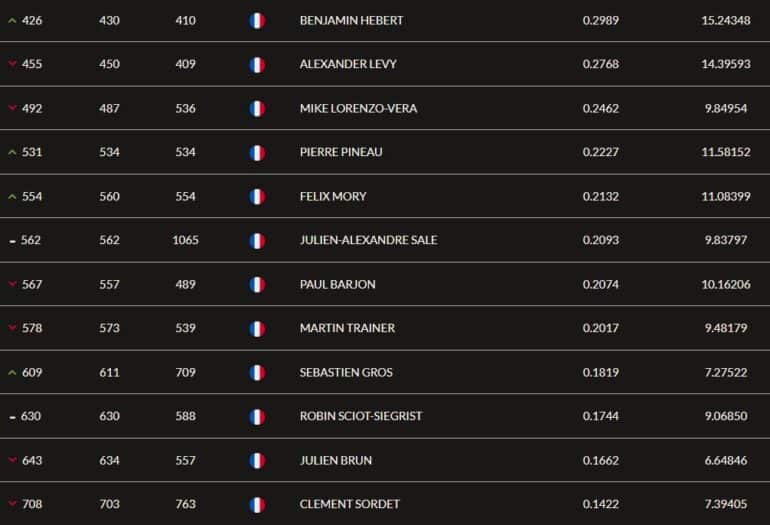Click the green up arrow beside rank 609
The width and height of the screenshot is (770, 525).
tap(12, 373)
